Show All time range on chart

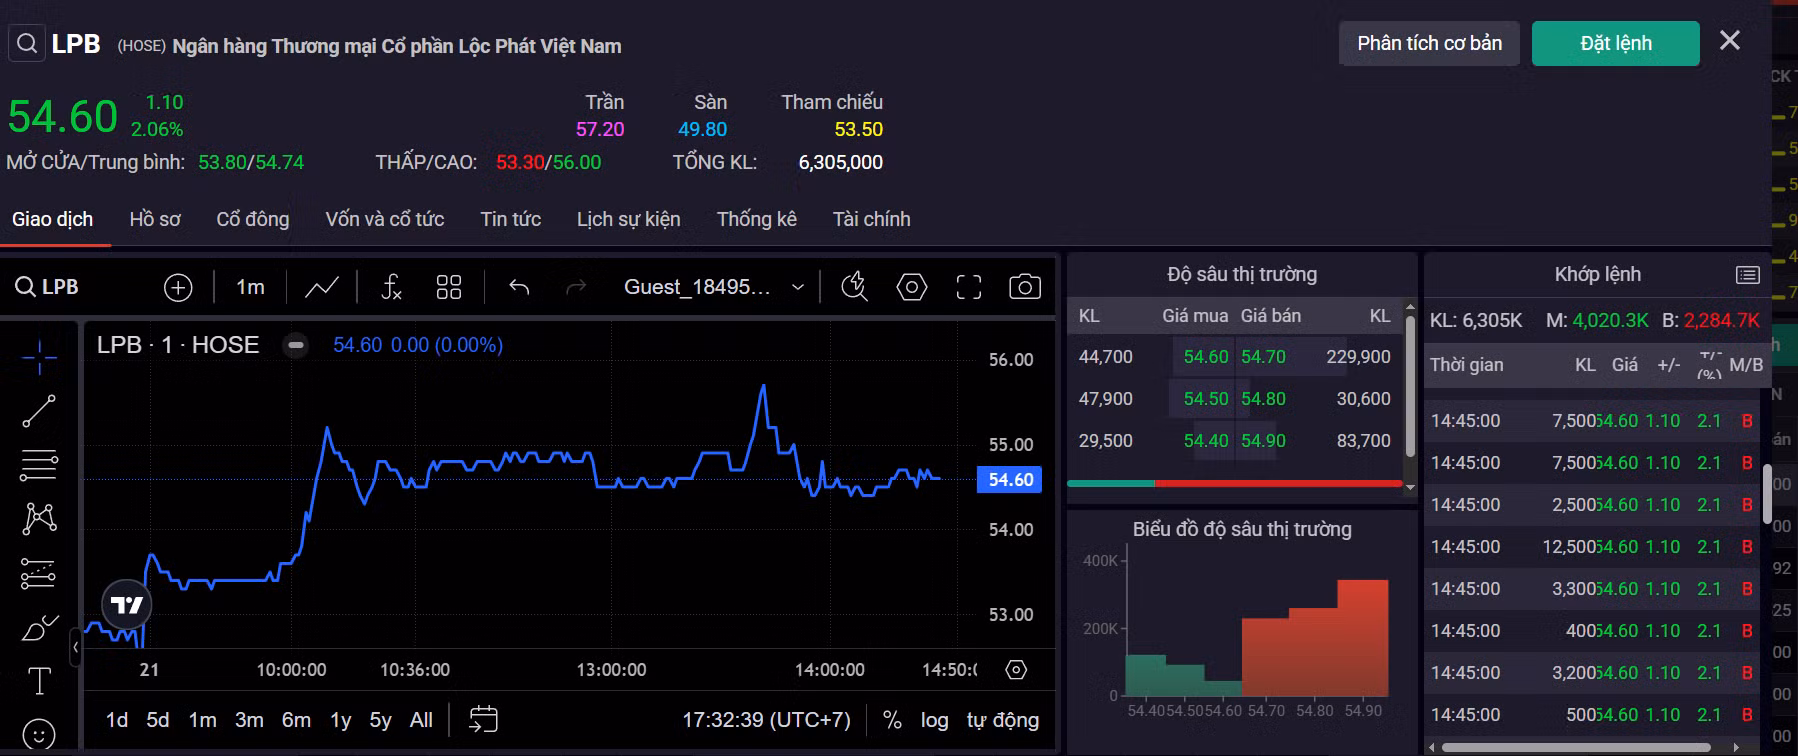tap(421, 720)
